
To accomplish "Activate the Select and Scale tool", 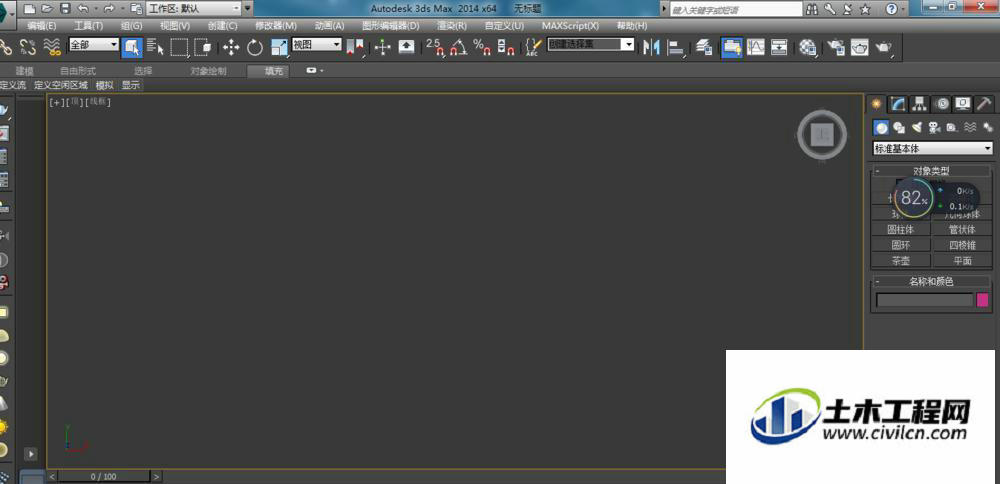I will 279,47.
